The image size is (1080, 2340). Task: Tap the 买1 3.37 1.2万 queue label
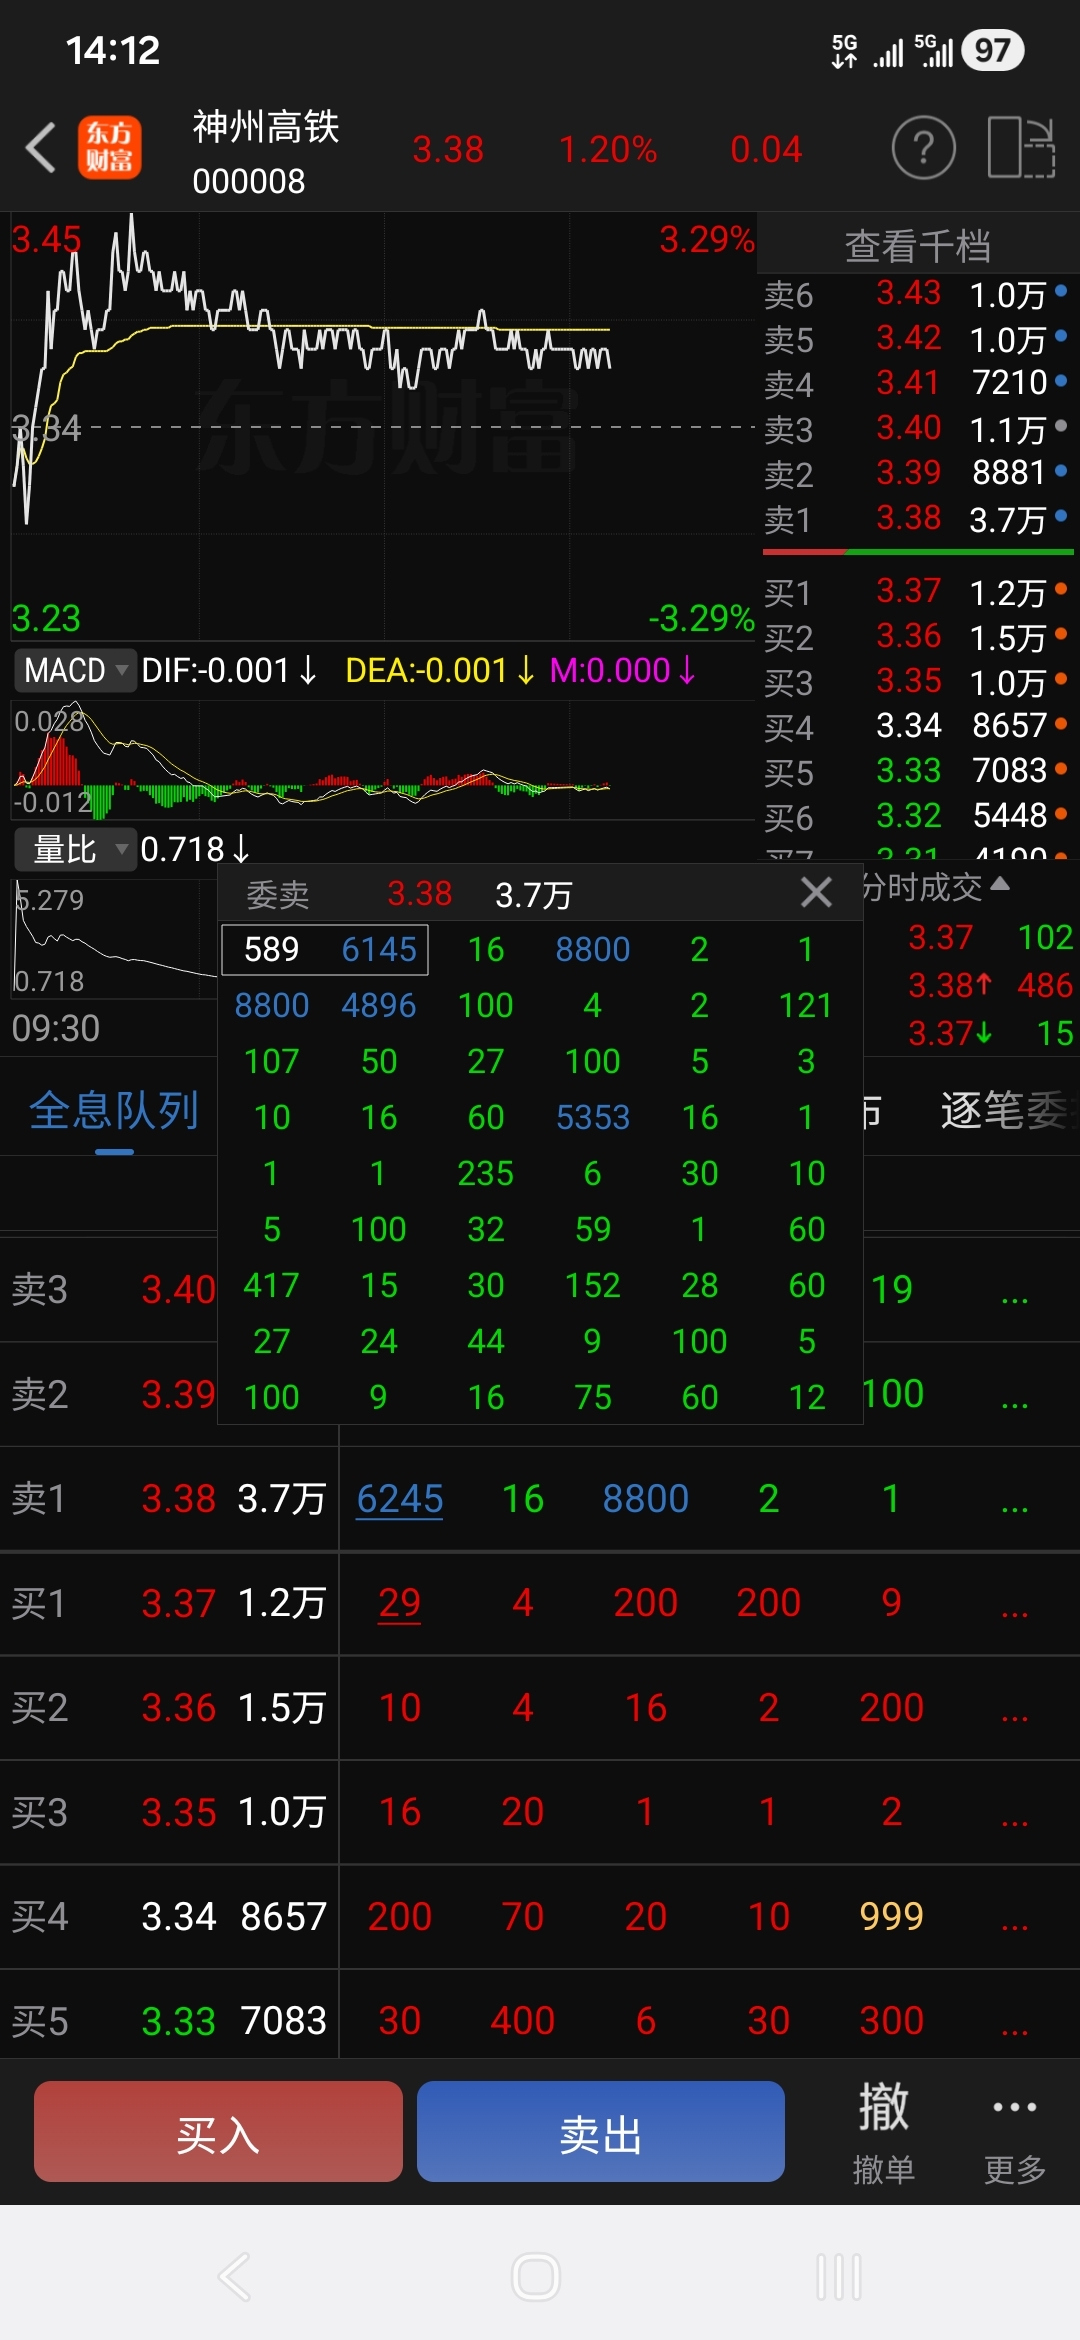(x=169, y=1603)
